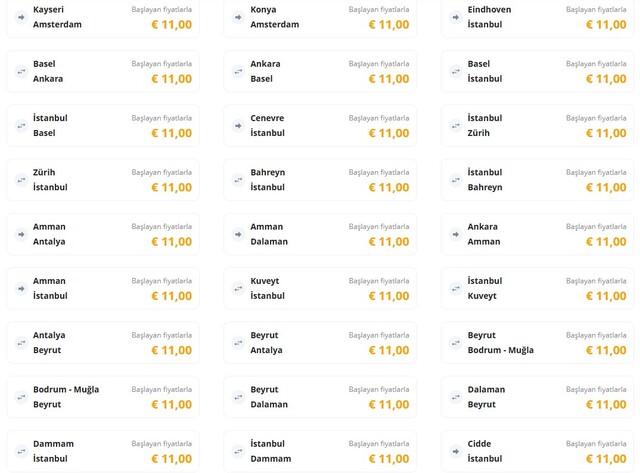This screenshot has height=473, width=640.
Task: Click the round-trip icon beside Kuveyt–İstanbul
Action: point(238,289)
